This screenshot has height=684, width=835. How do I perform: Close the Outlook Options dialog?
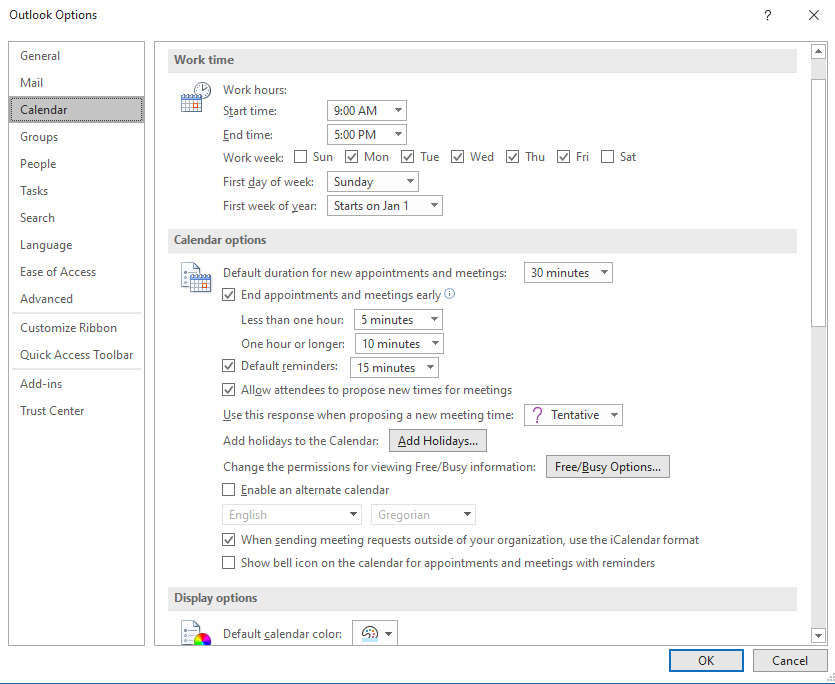point(814,15)
